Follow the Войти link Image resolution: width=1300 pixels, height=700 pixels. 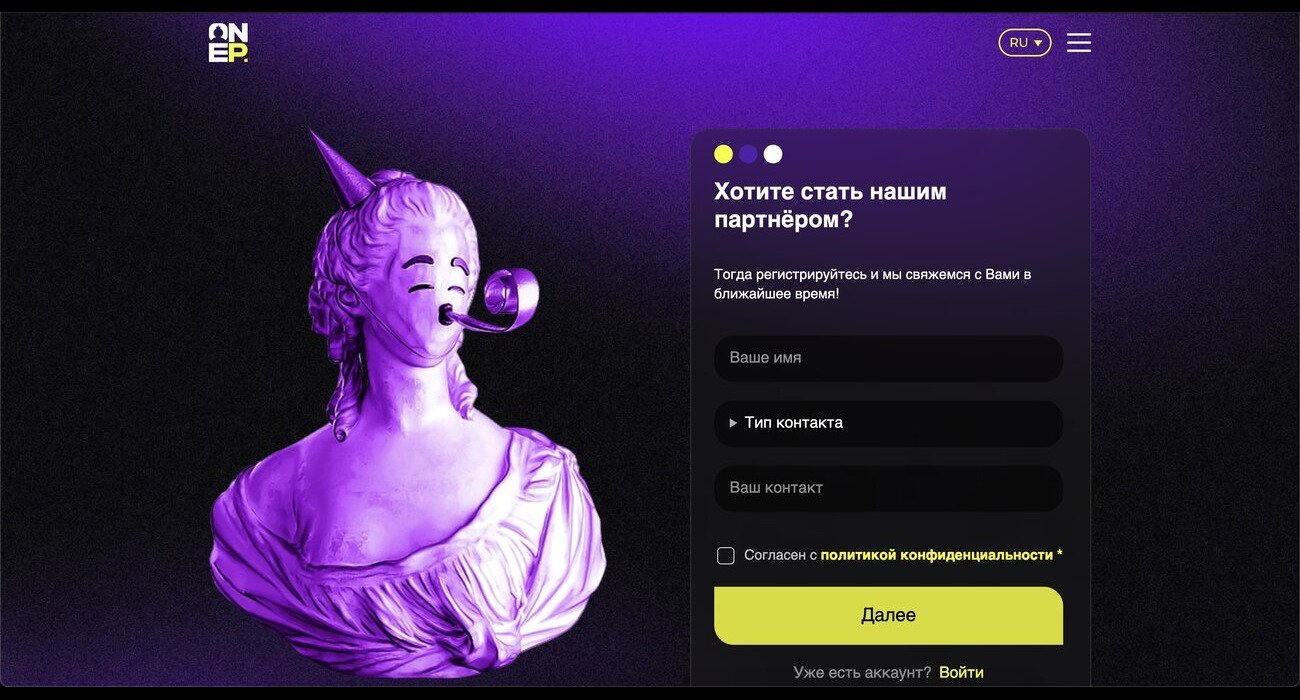click(x=961, y=672)
